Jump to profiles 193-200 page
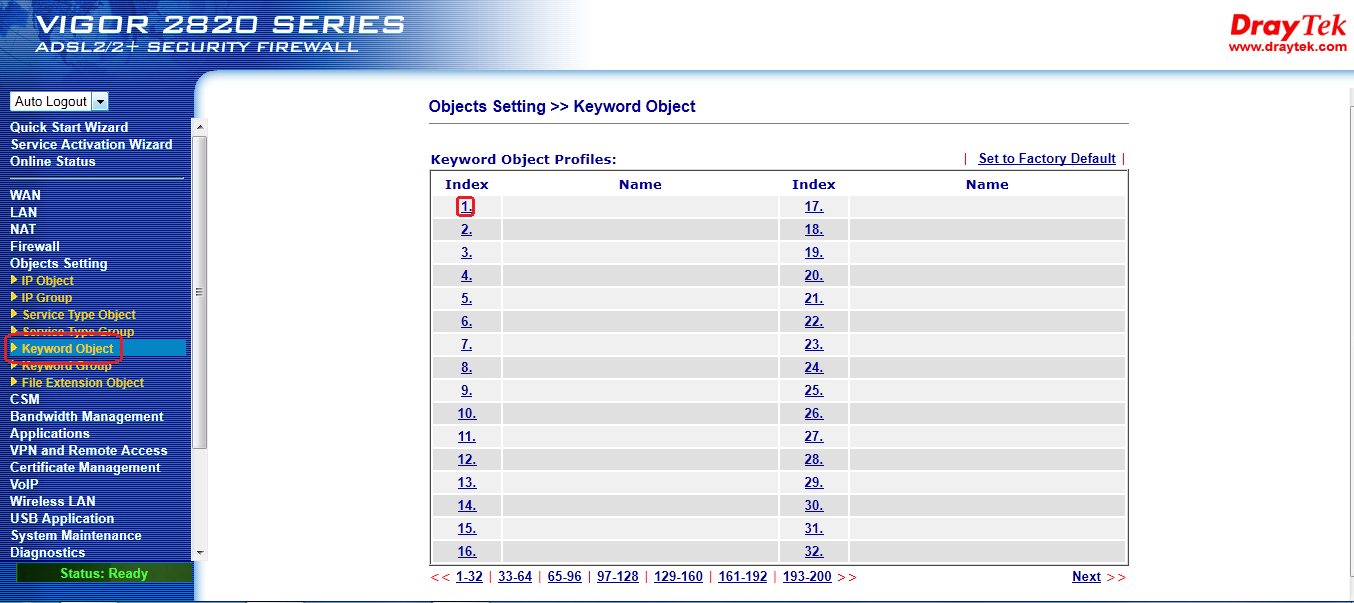 click(x=807, y=577)
